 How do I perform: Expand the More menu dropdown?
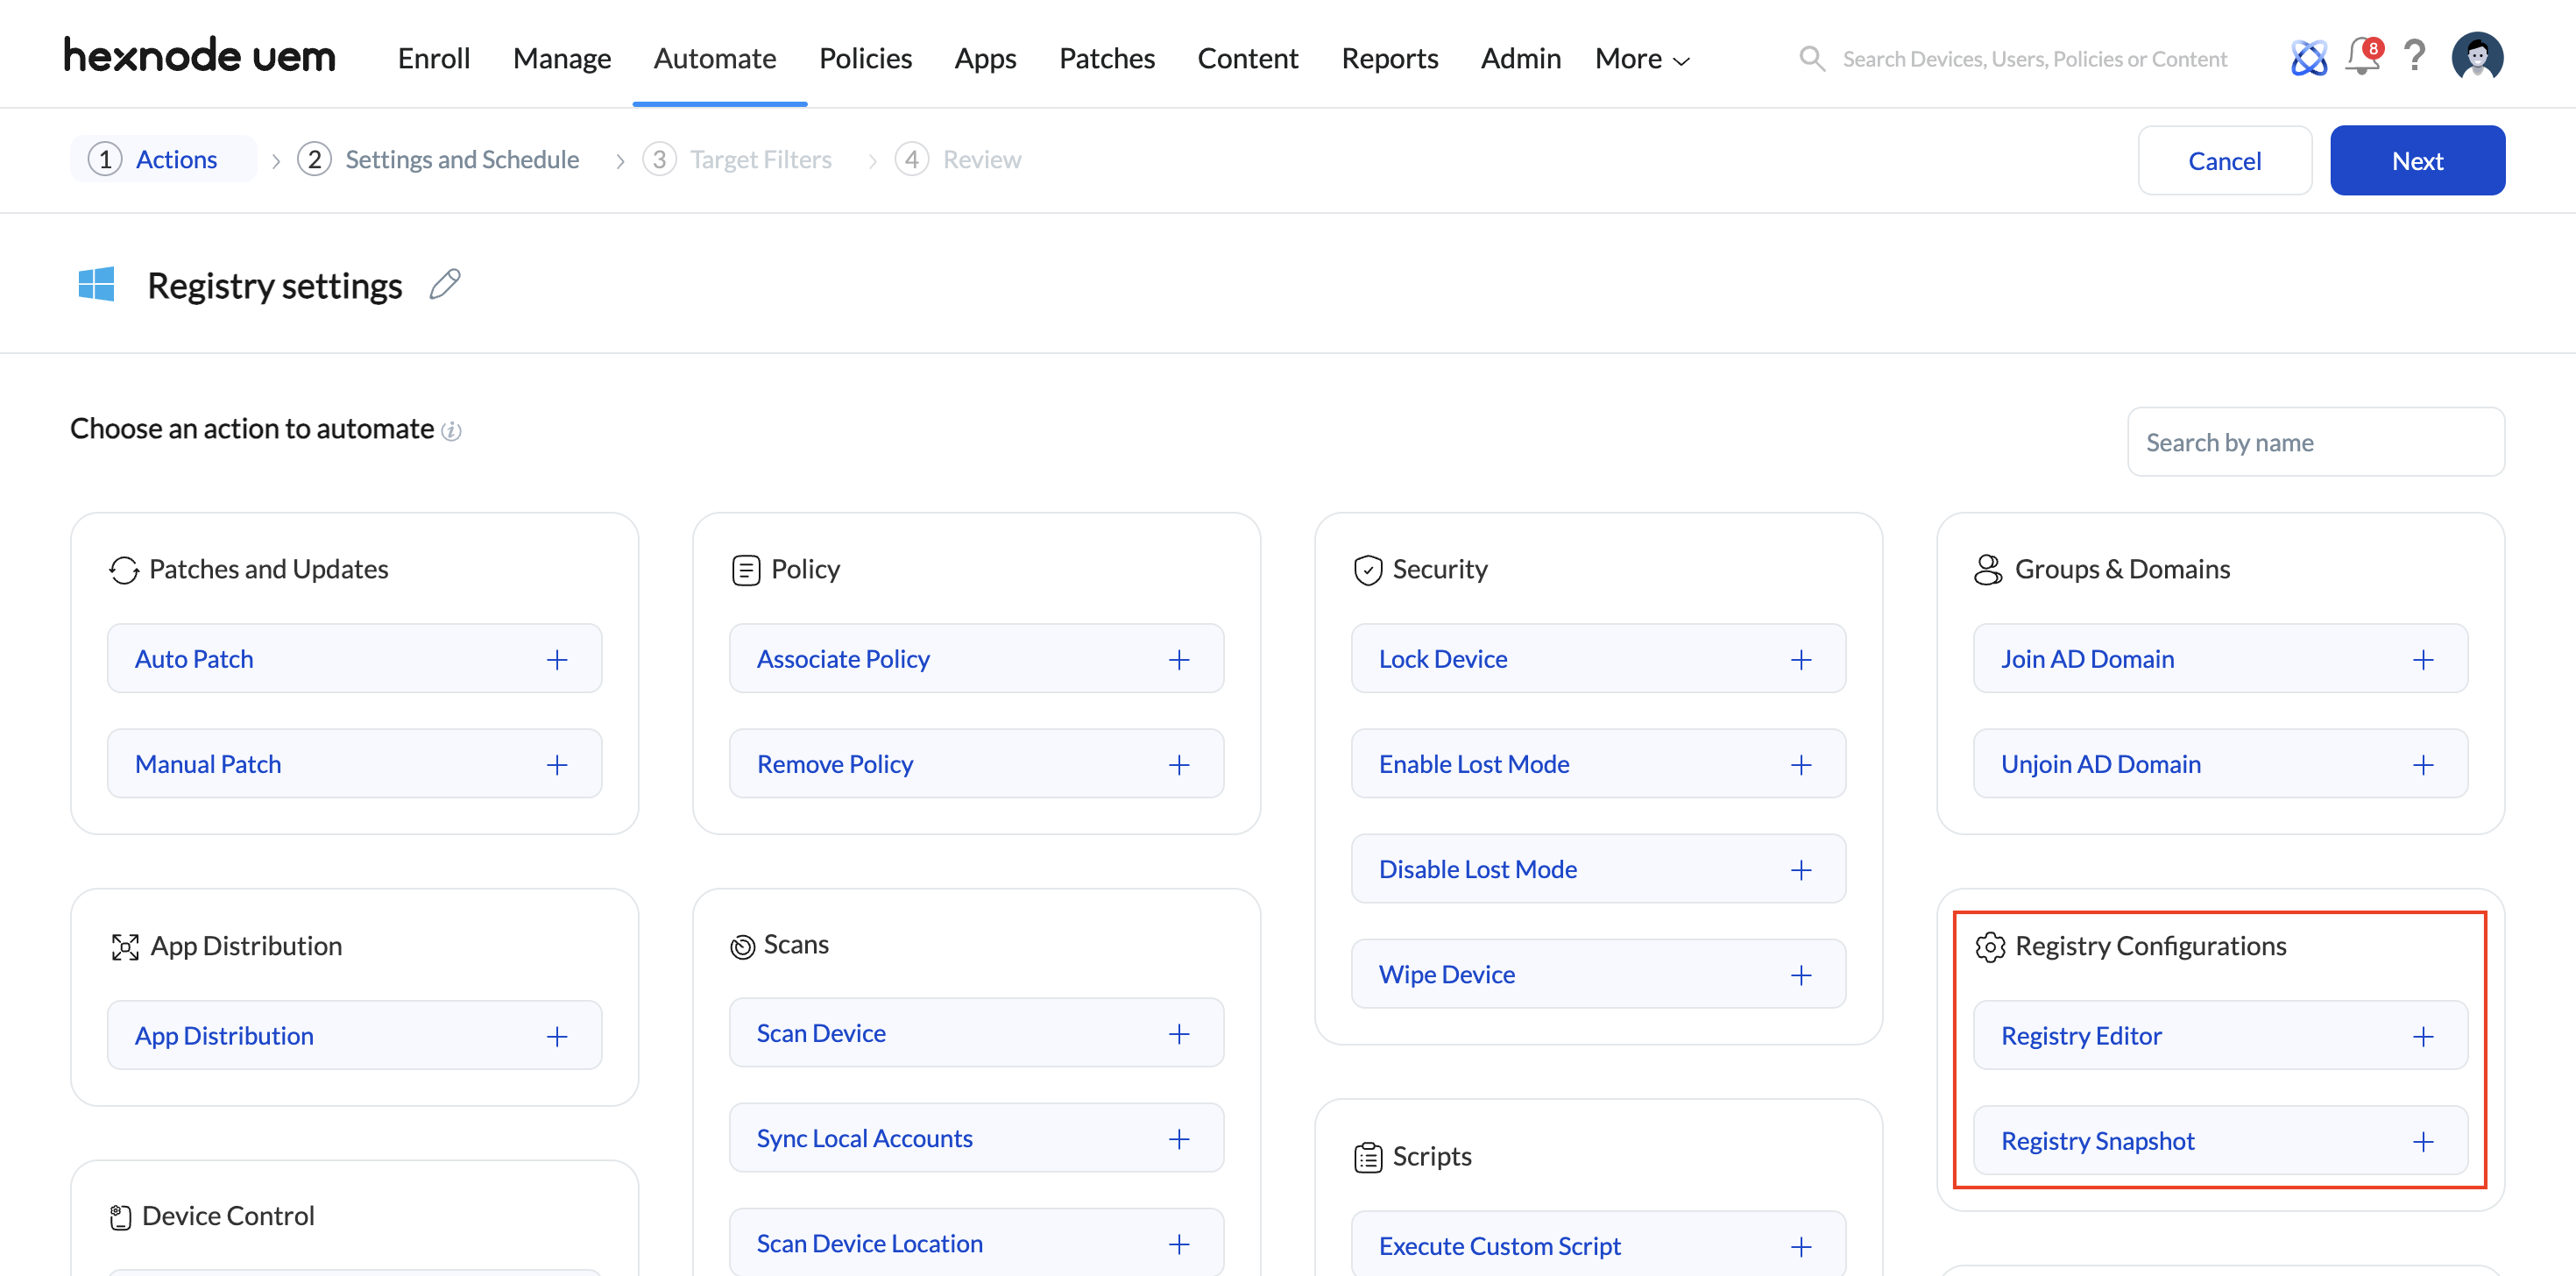point(1642,59)
